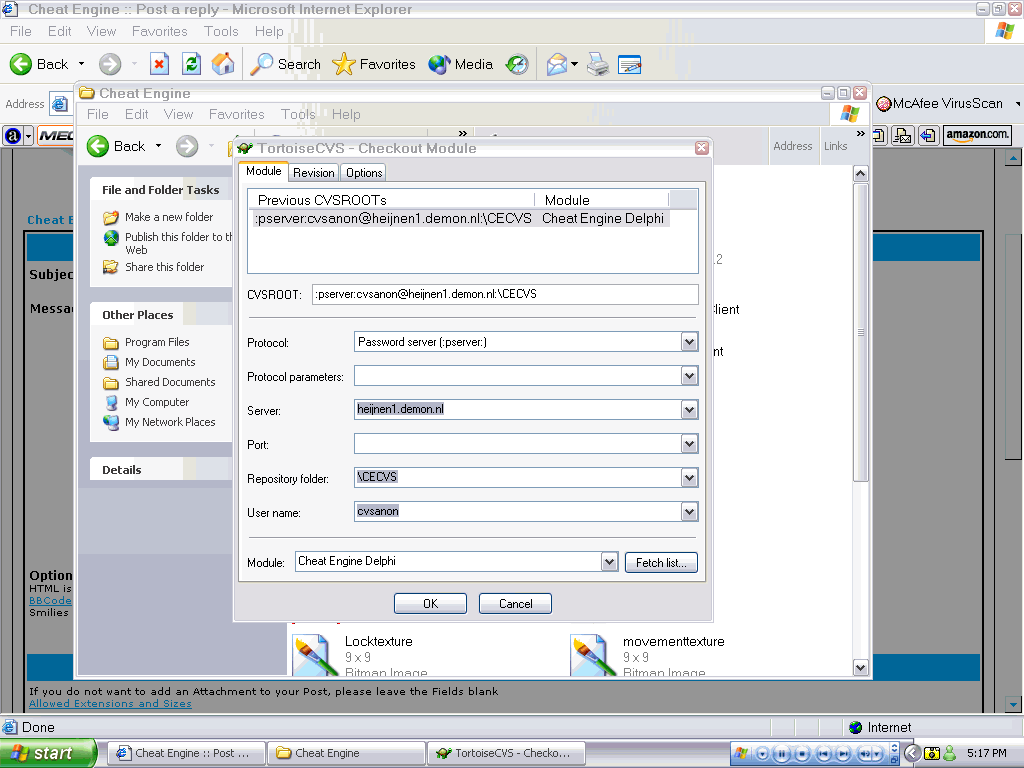This screenshot has width=1024, height=768.
Task: Click the CVSROOT text field
Action: 505,294
